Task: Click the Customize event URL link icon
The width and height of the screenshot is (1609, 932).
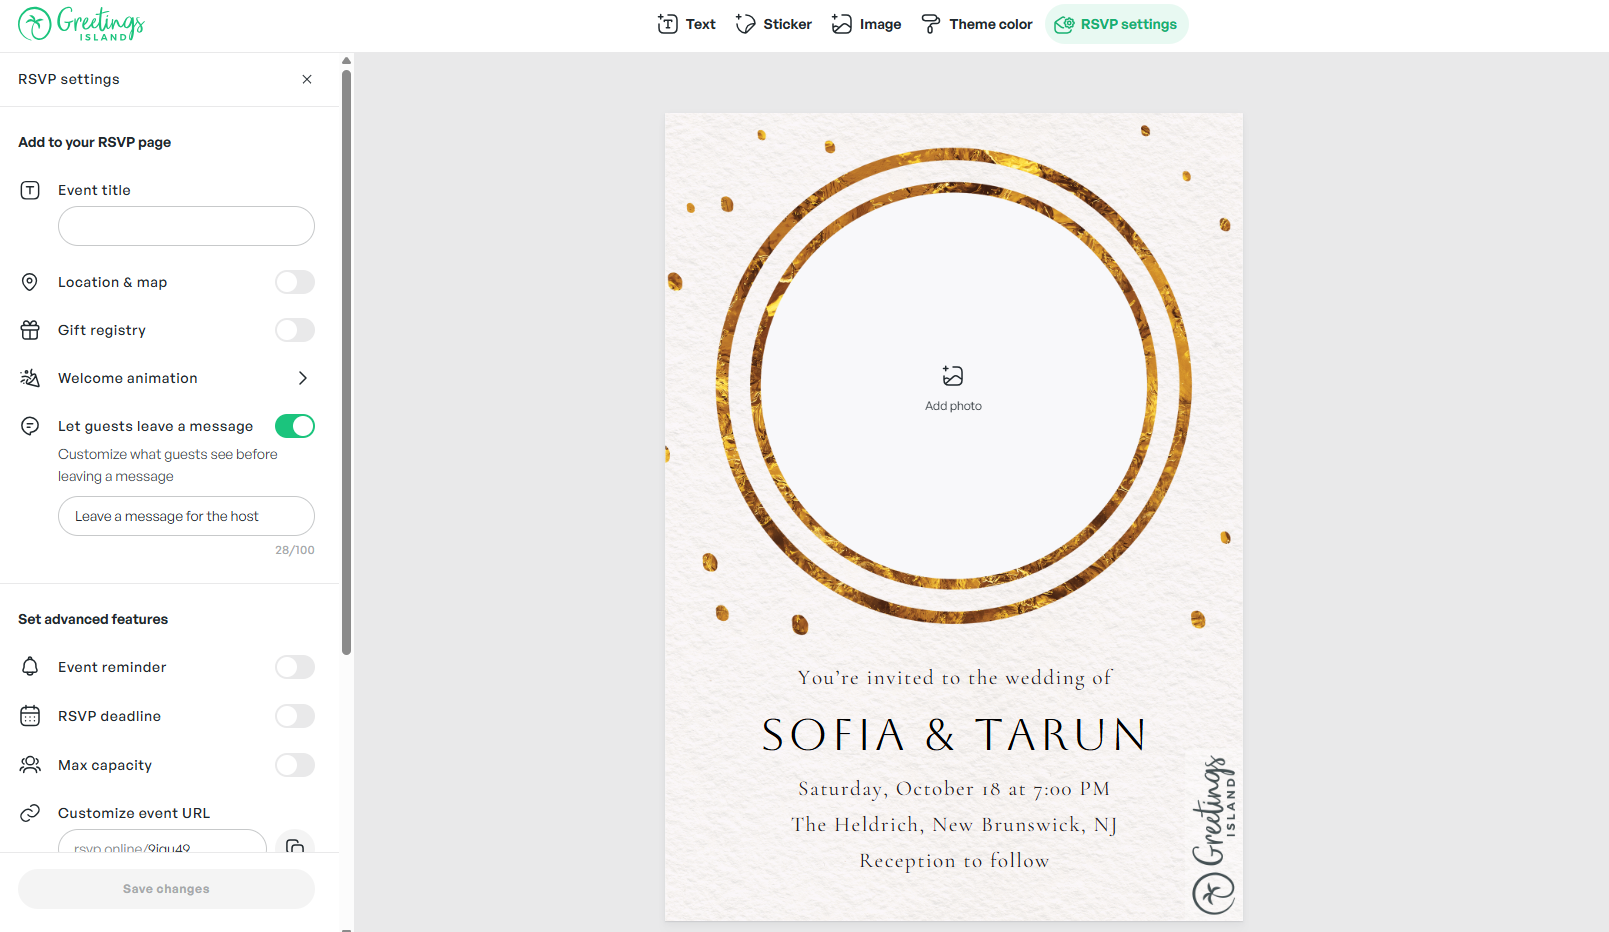Action: coord(30,812)
